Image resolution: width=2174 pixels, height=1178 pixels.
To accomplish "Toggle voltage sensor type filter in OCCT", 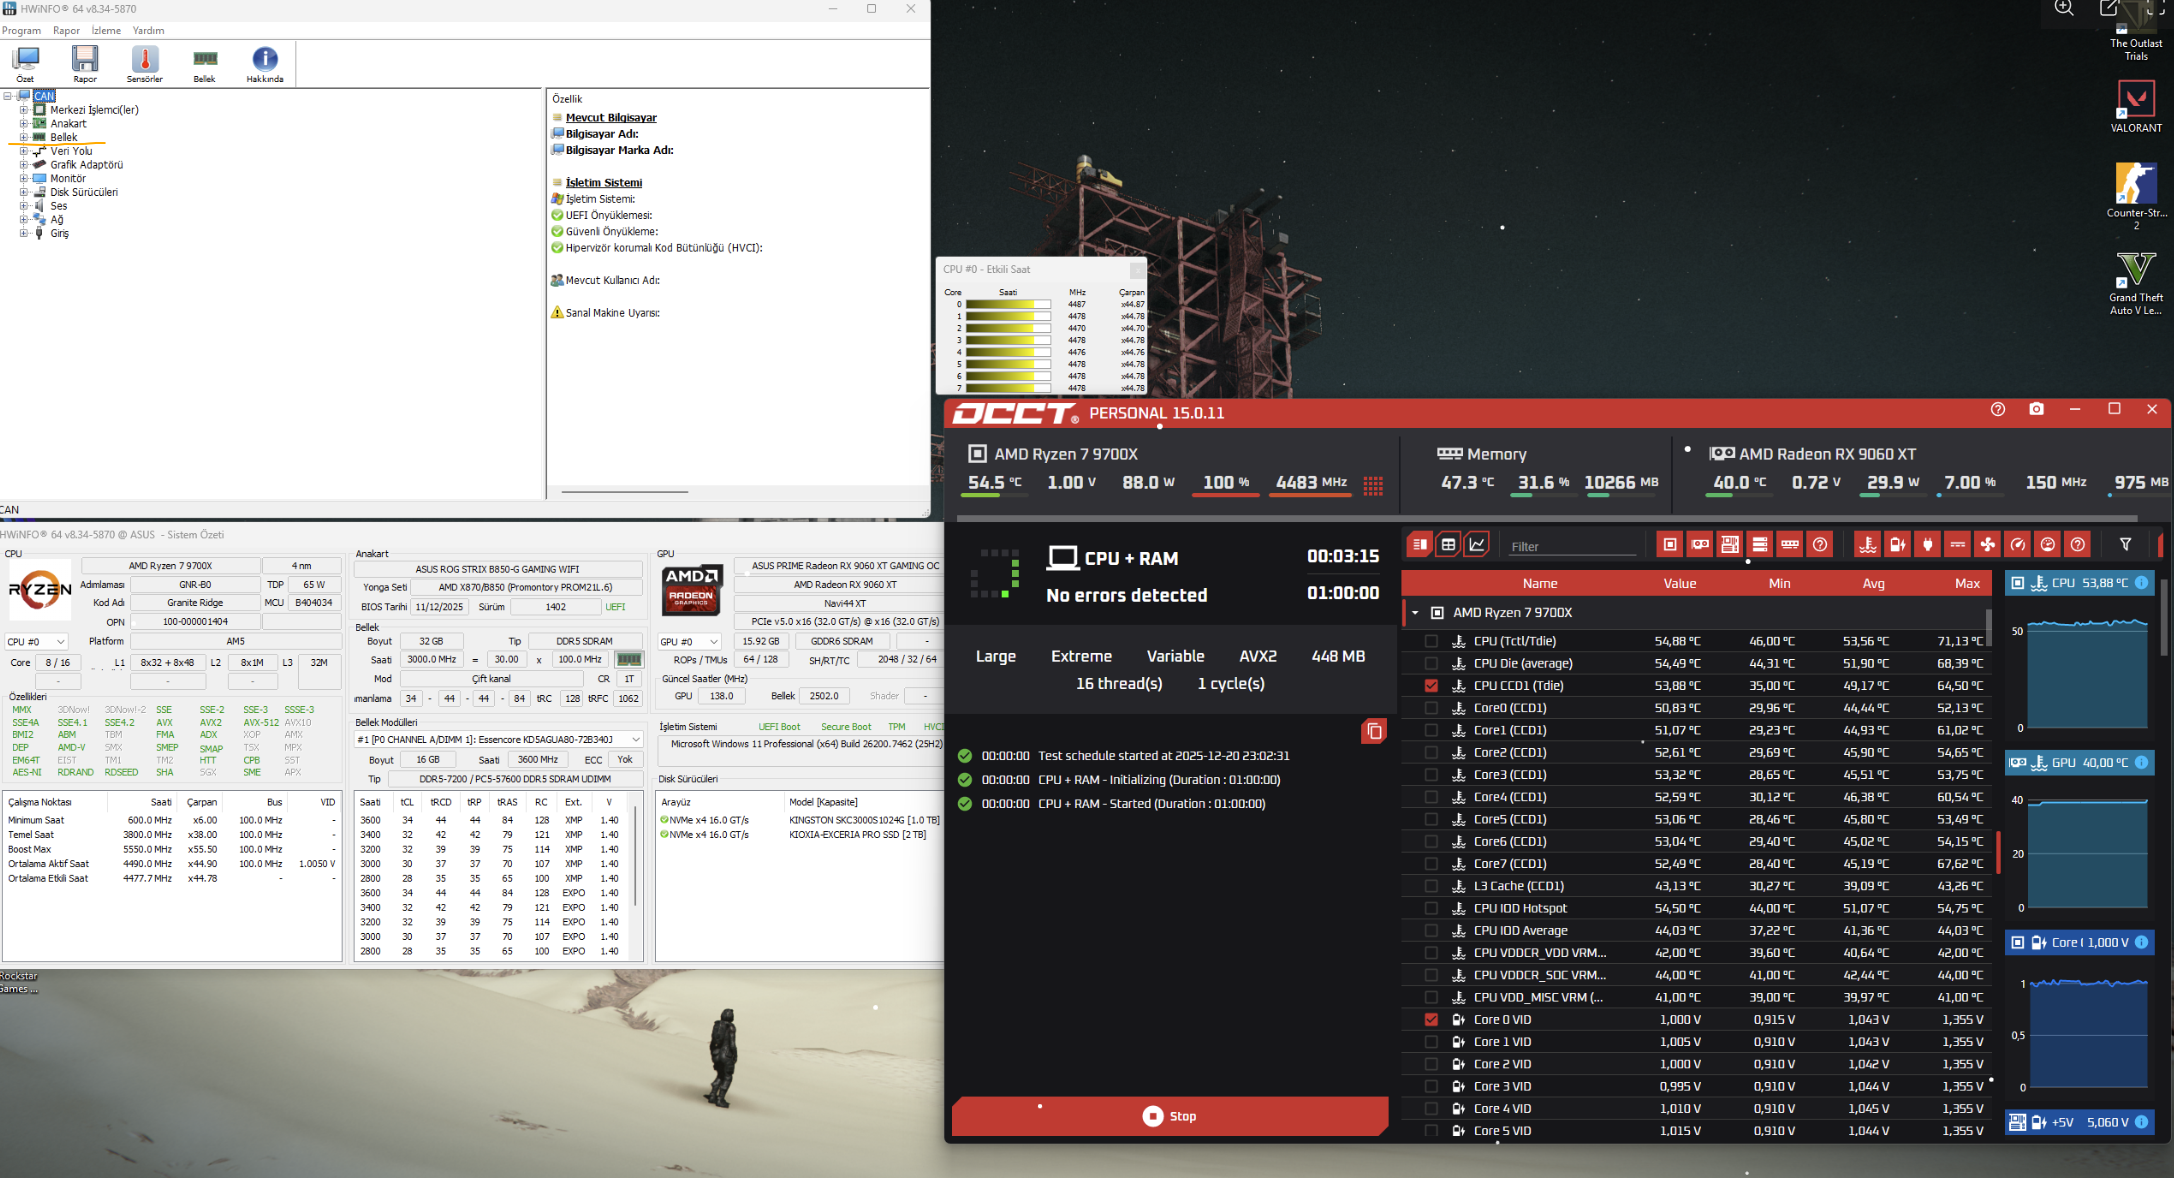I will point(1897,544).
